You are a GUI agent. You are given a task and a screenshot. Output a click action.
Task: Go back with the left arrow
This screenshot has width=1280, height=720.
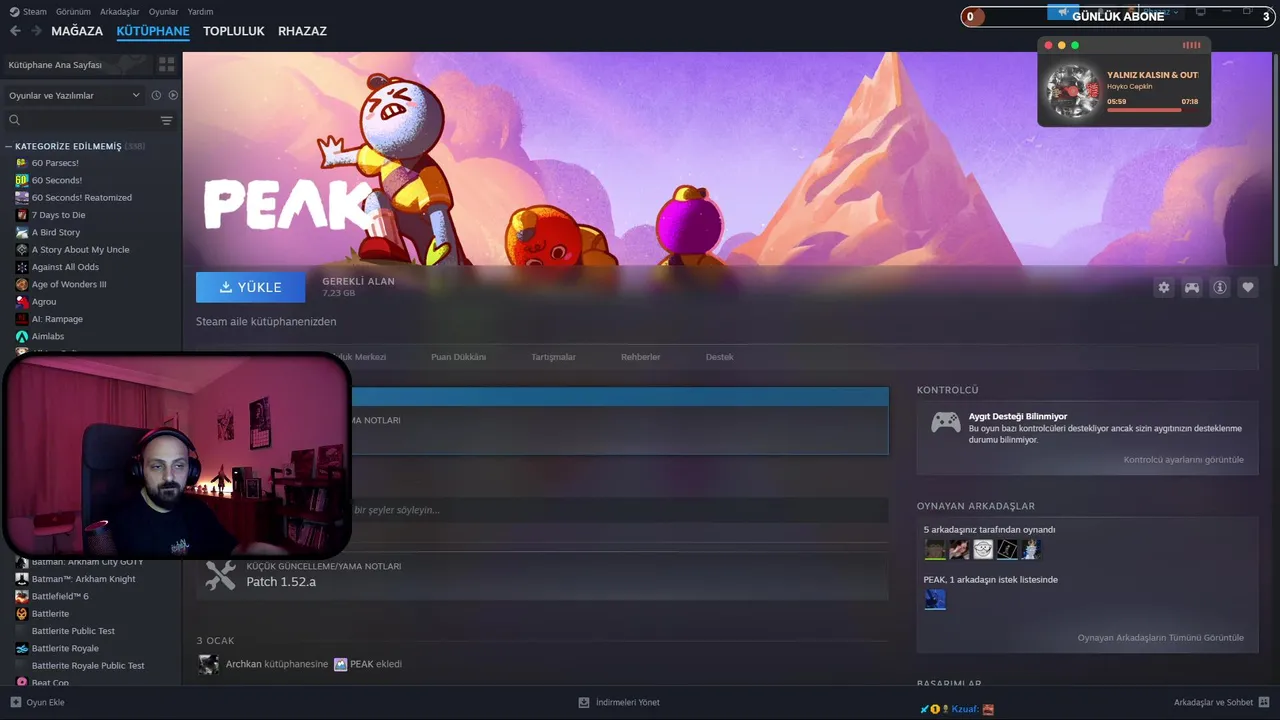pos(15,31)
